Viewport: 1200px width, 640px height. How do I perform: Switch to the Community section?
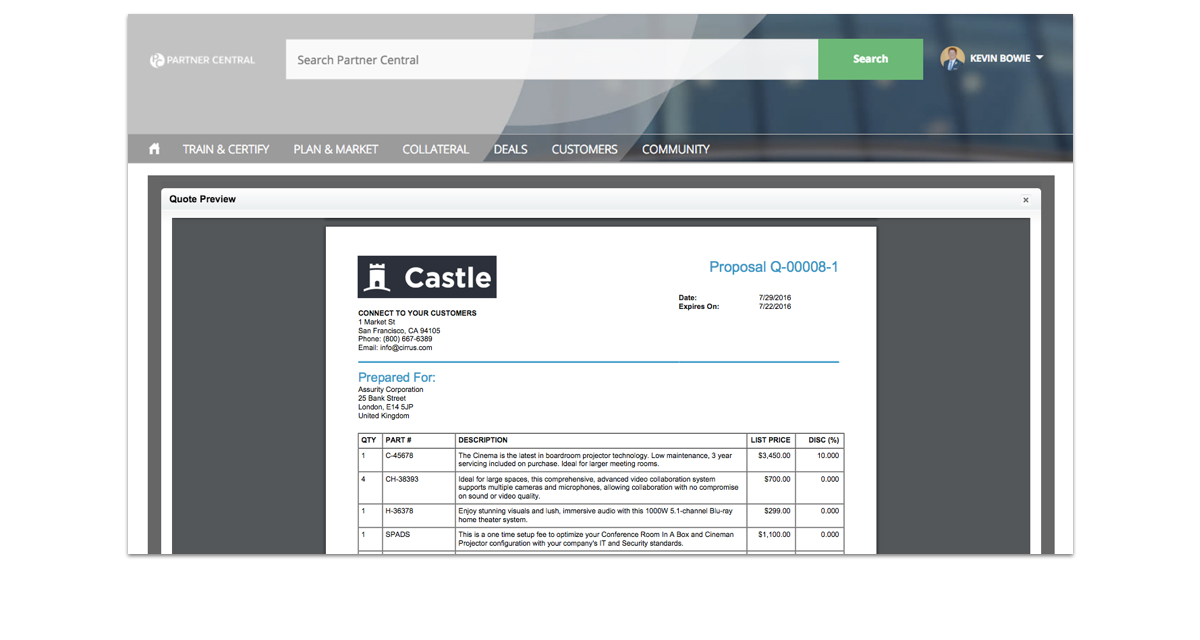coord(675,149)
